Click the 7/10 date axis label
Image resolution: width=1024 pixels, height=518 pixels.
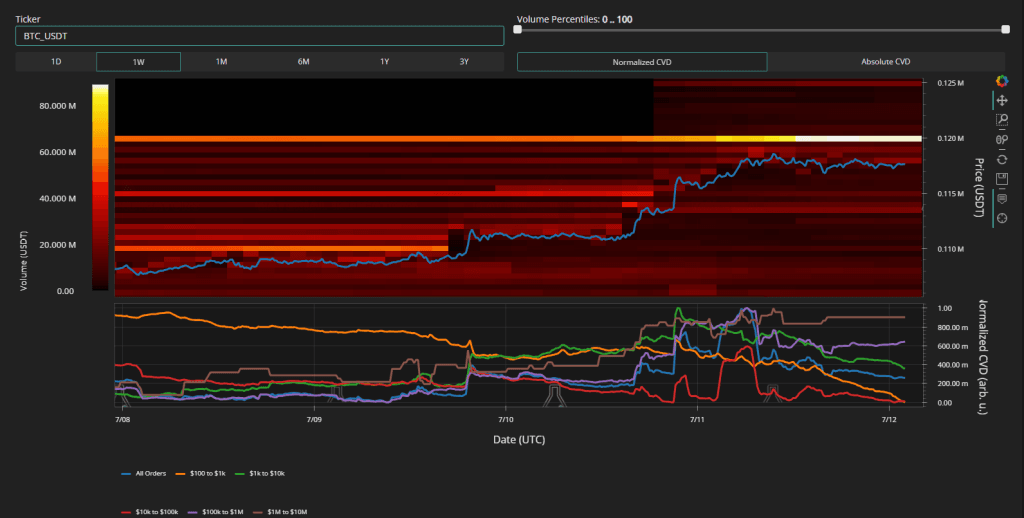click(505, 419)
